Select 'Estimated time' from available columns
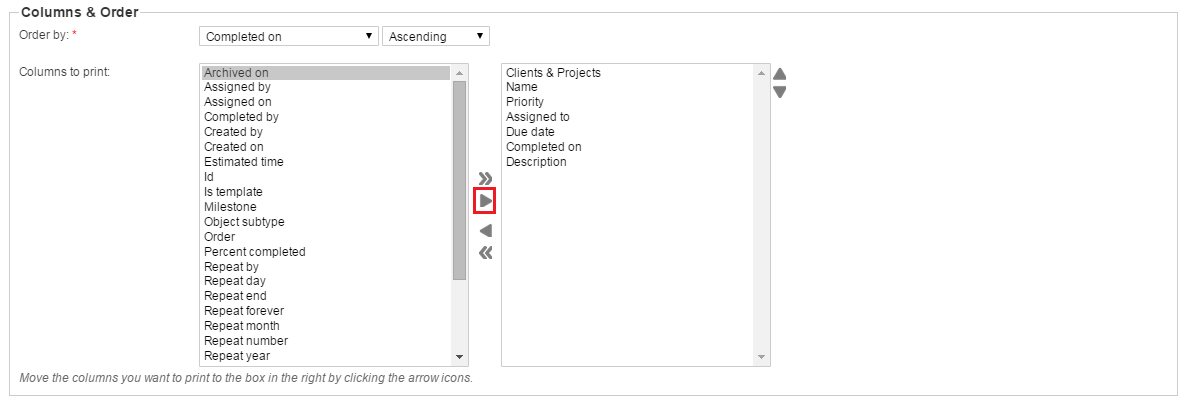This screenshot has height=409, width=1187. pos(244,162)
